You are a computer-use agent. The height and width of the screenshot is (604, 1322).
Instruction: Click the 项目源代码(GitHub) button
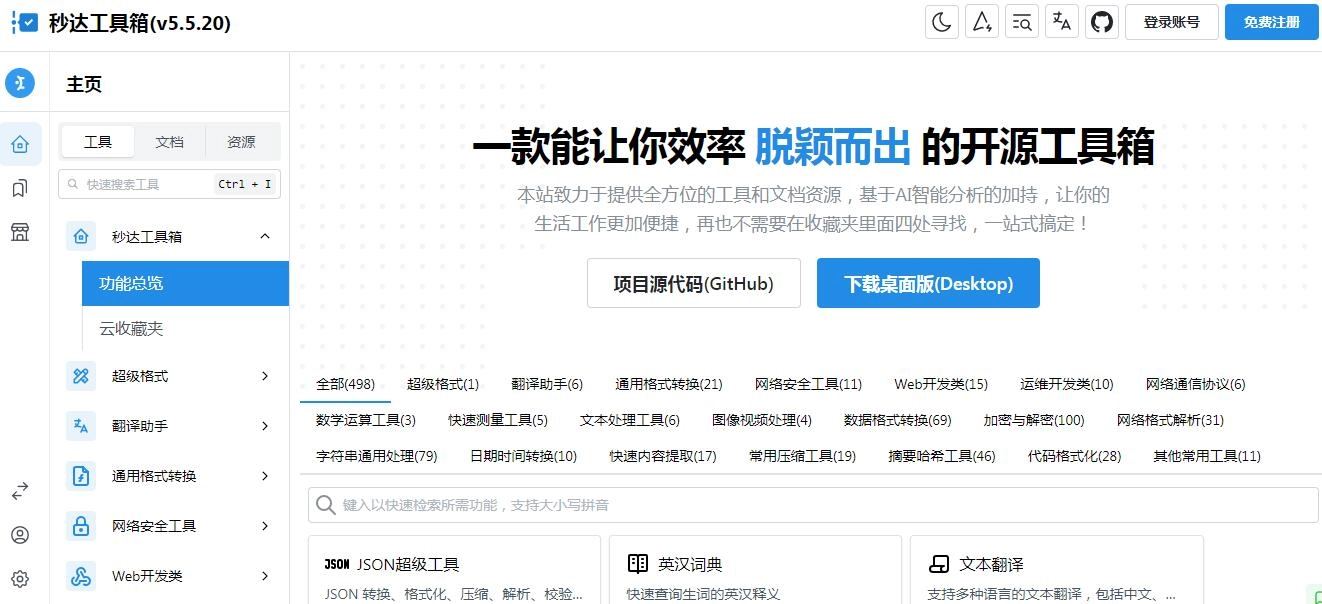693,283
